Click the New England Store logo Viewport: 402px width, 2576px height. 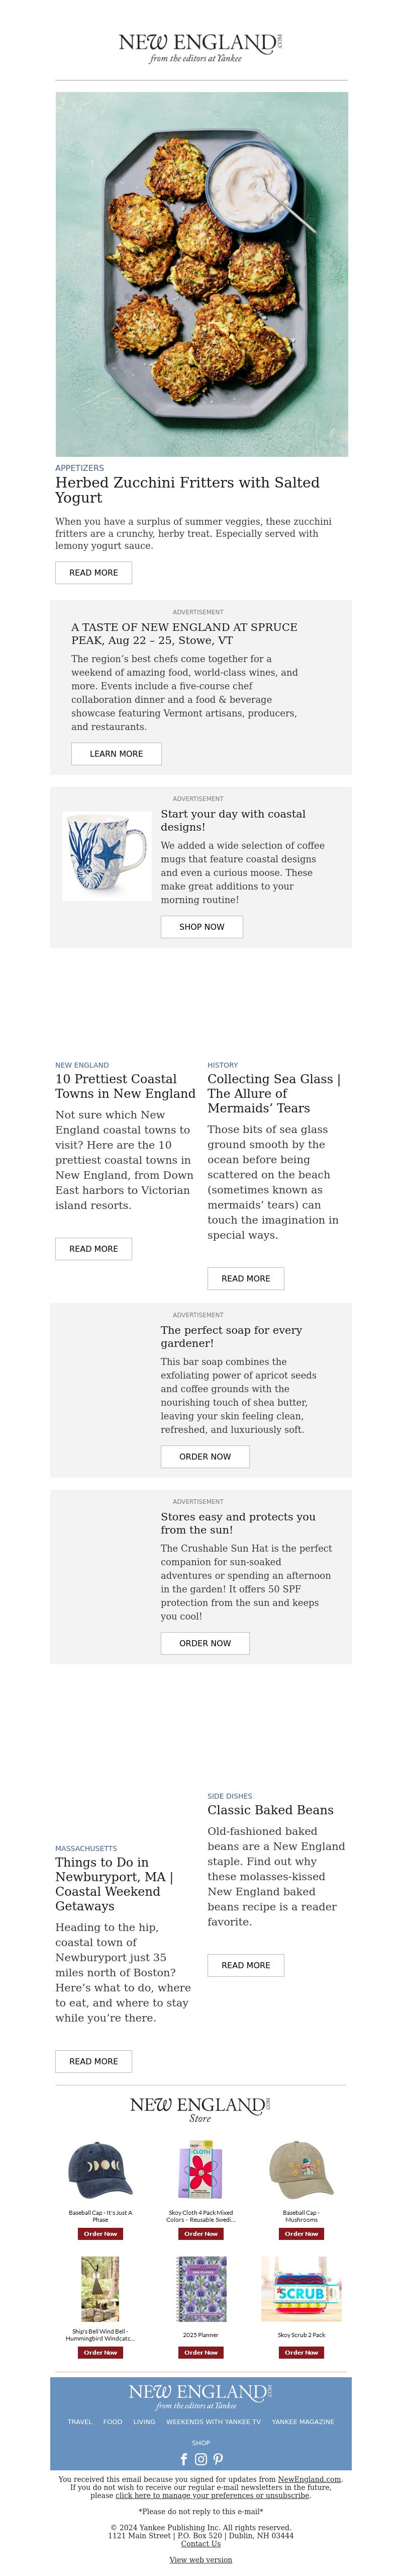pyautogui.click(x=200, y=2109)
